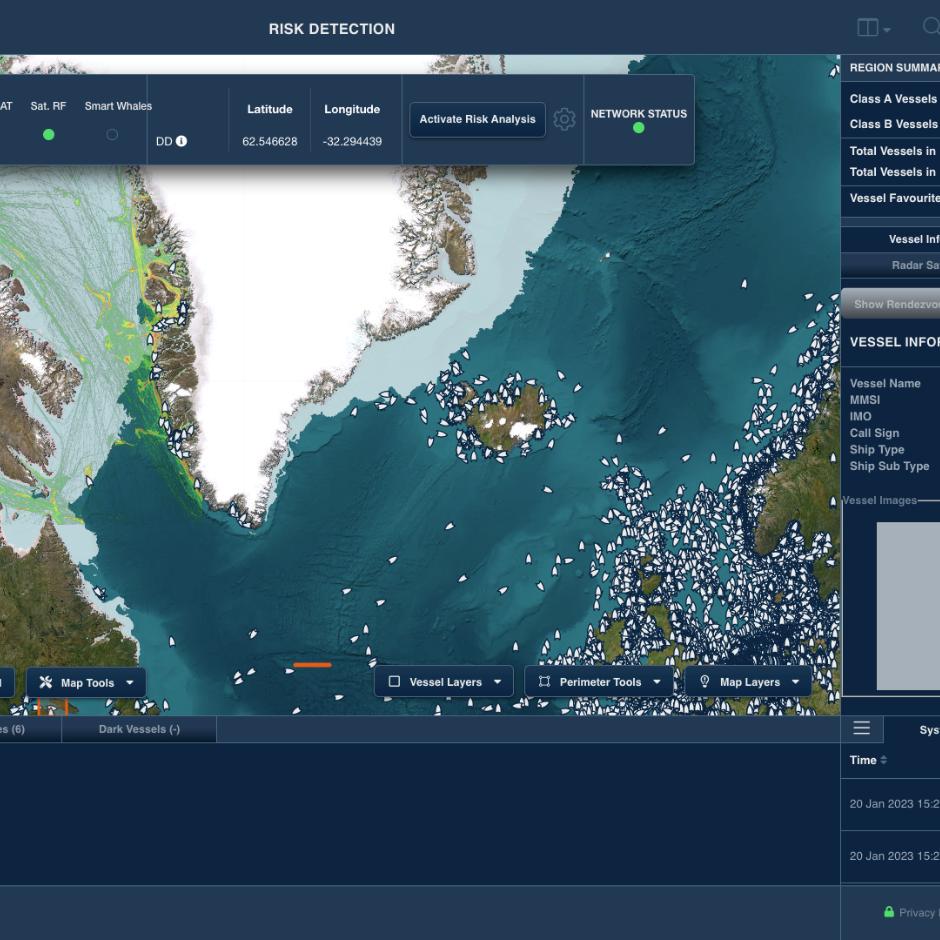Image resolution: width=940 pixels, height=940 pixels.
Task: Expand the Map Layers dropdown arrow
Action: tap(796, 682)
